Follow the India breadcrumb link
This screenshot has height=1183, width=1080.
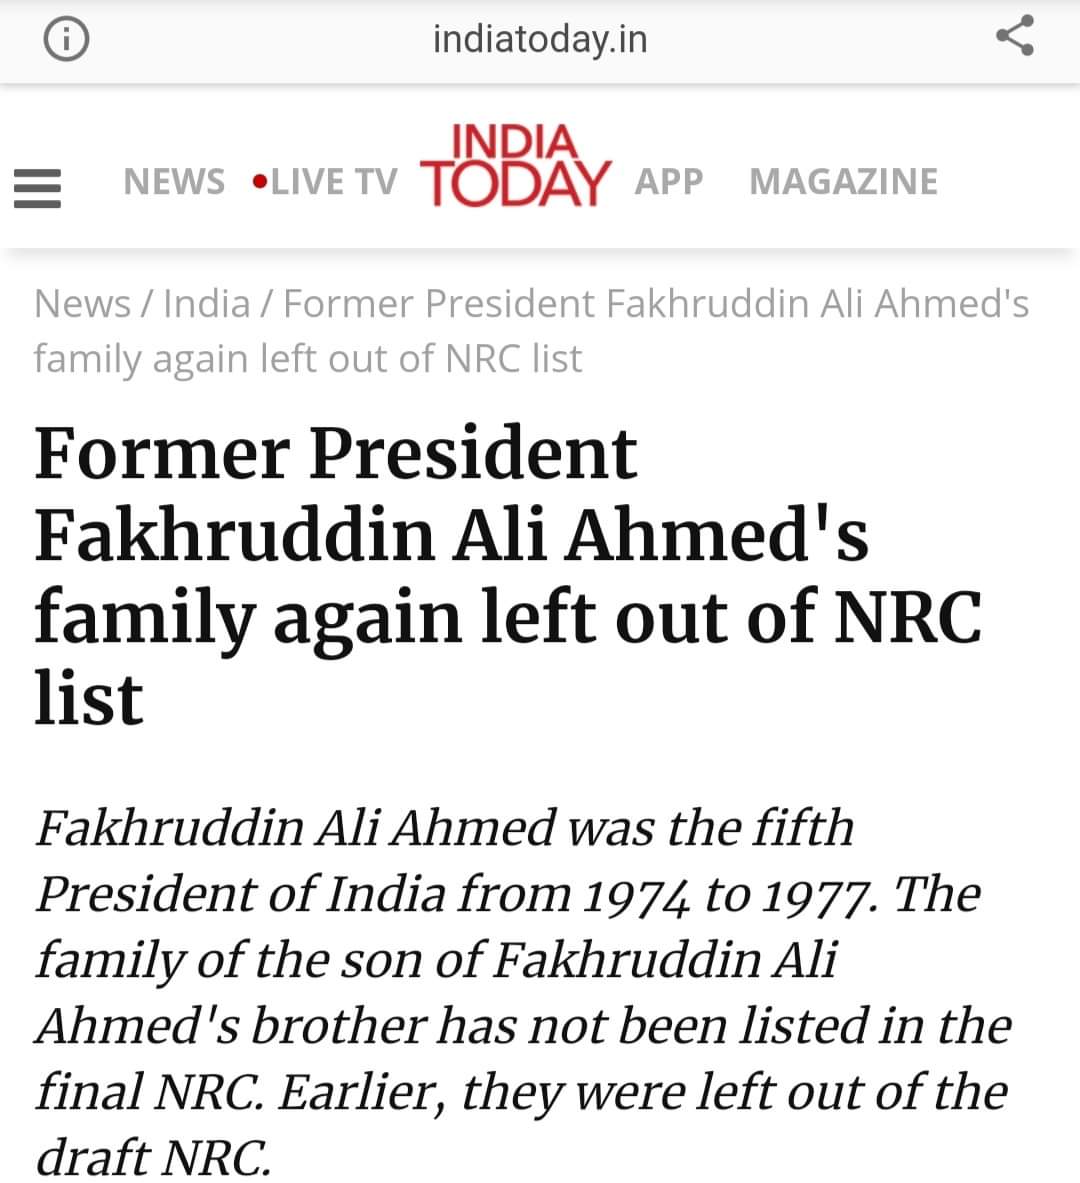click(x=207, y=304)
